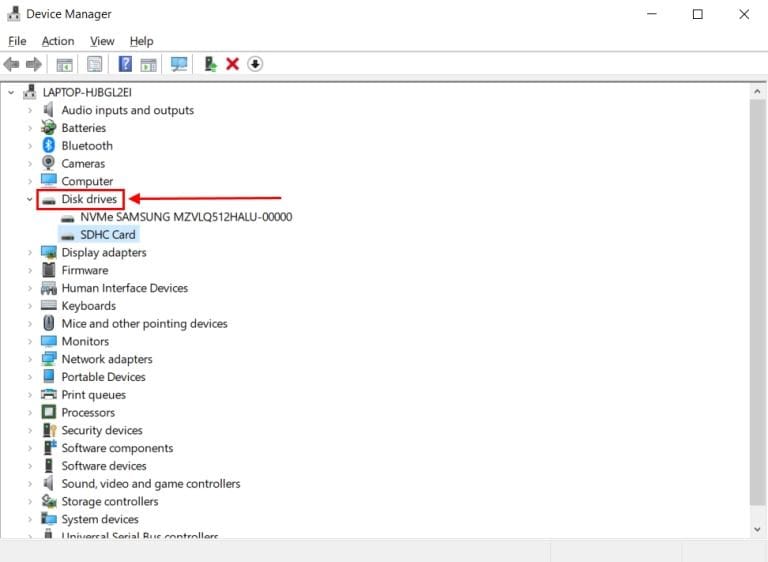Viewport: 768px width, 562px height.
Task: Expand Sound, video and game controllers chevron
Action: pyautogui.click(x=30, y=484)
